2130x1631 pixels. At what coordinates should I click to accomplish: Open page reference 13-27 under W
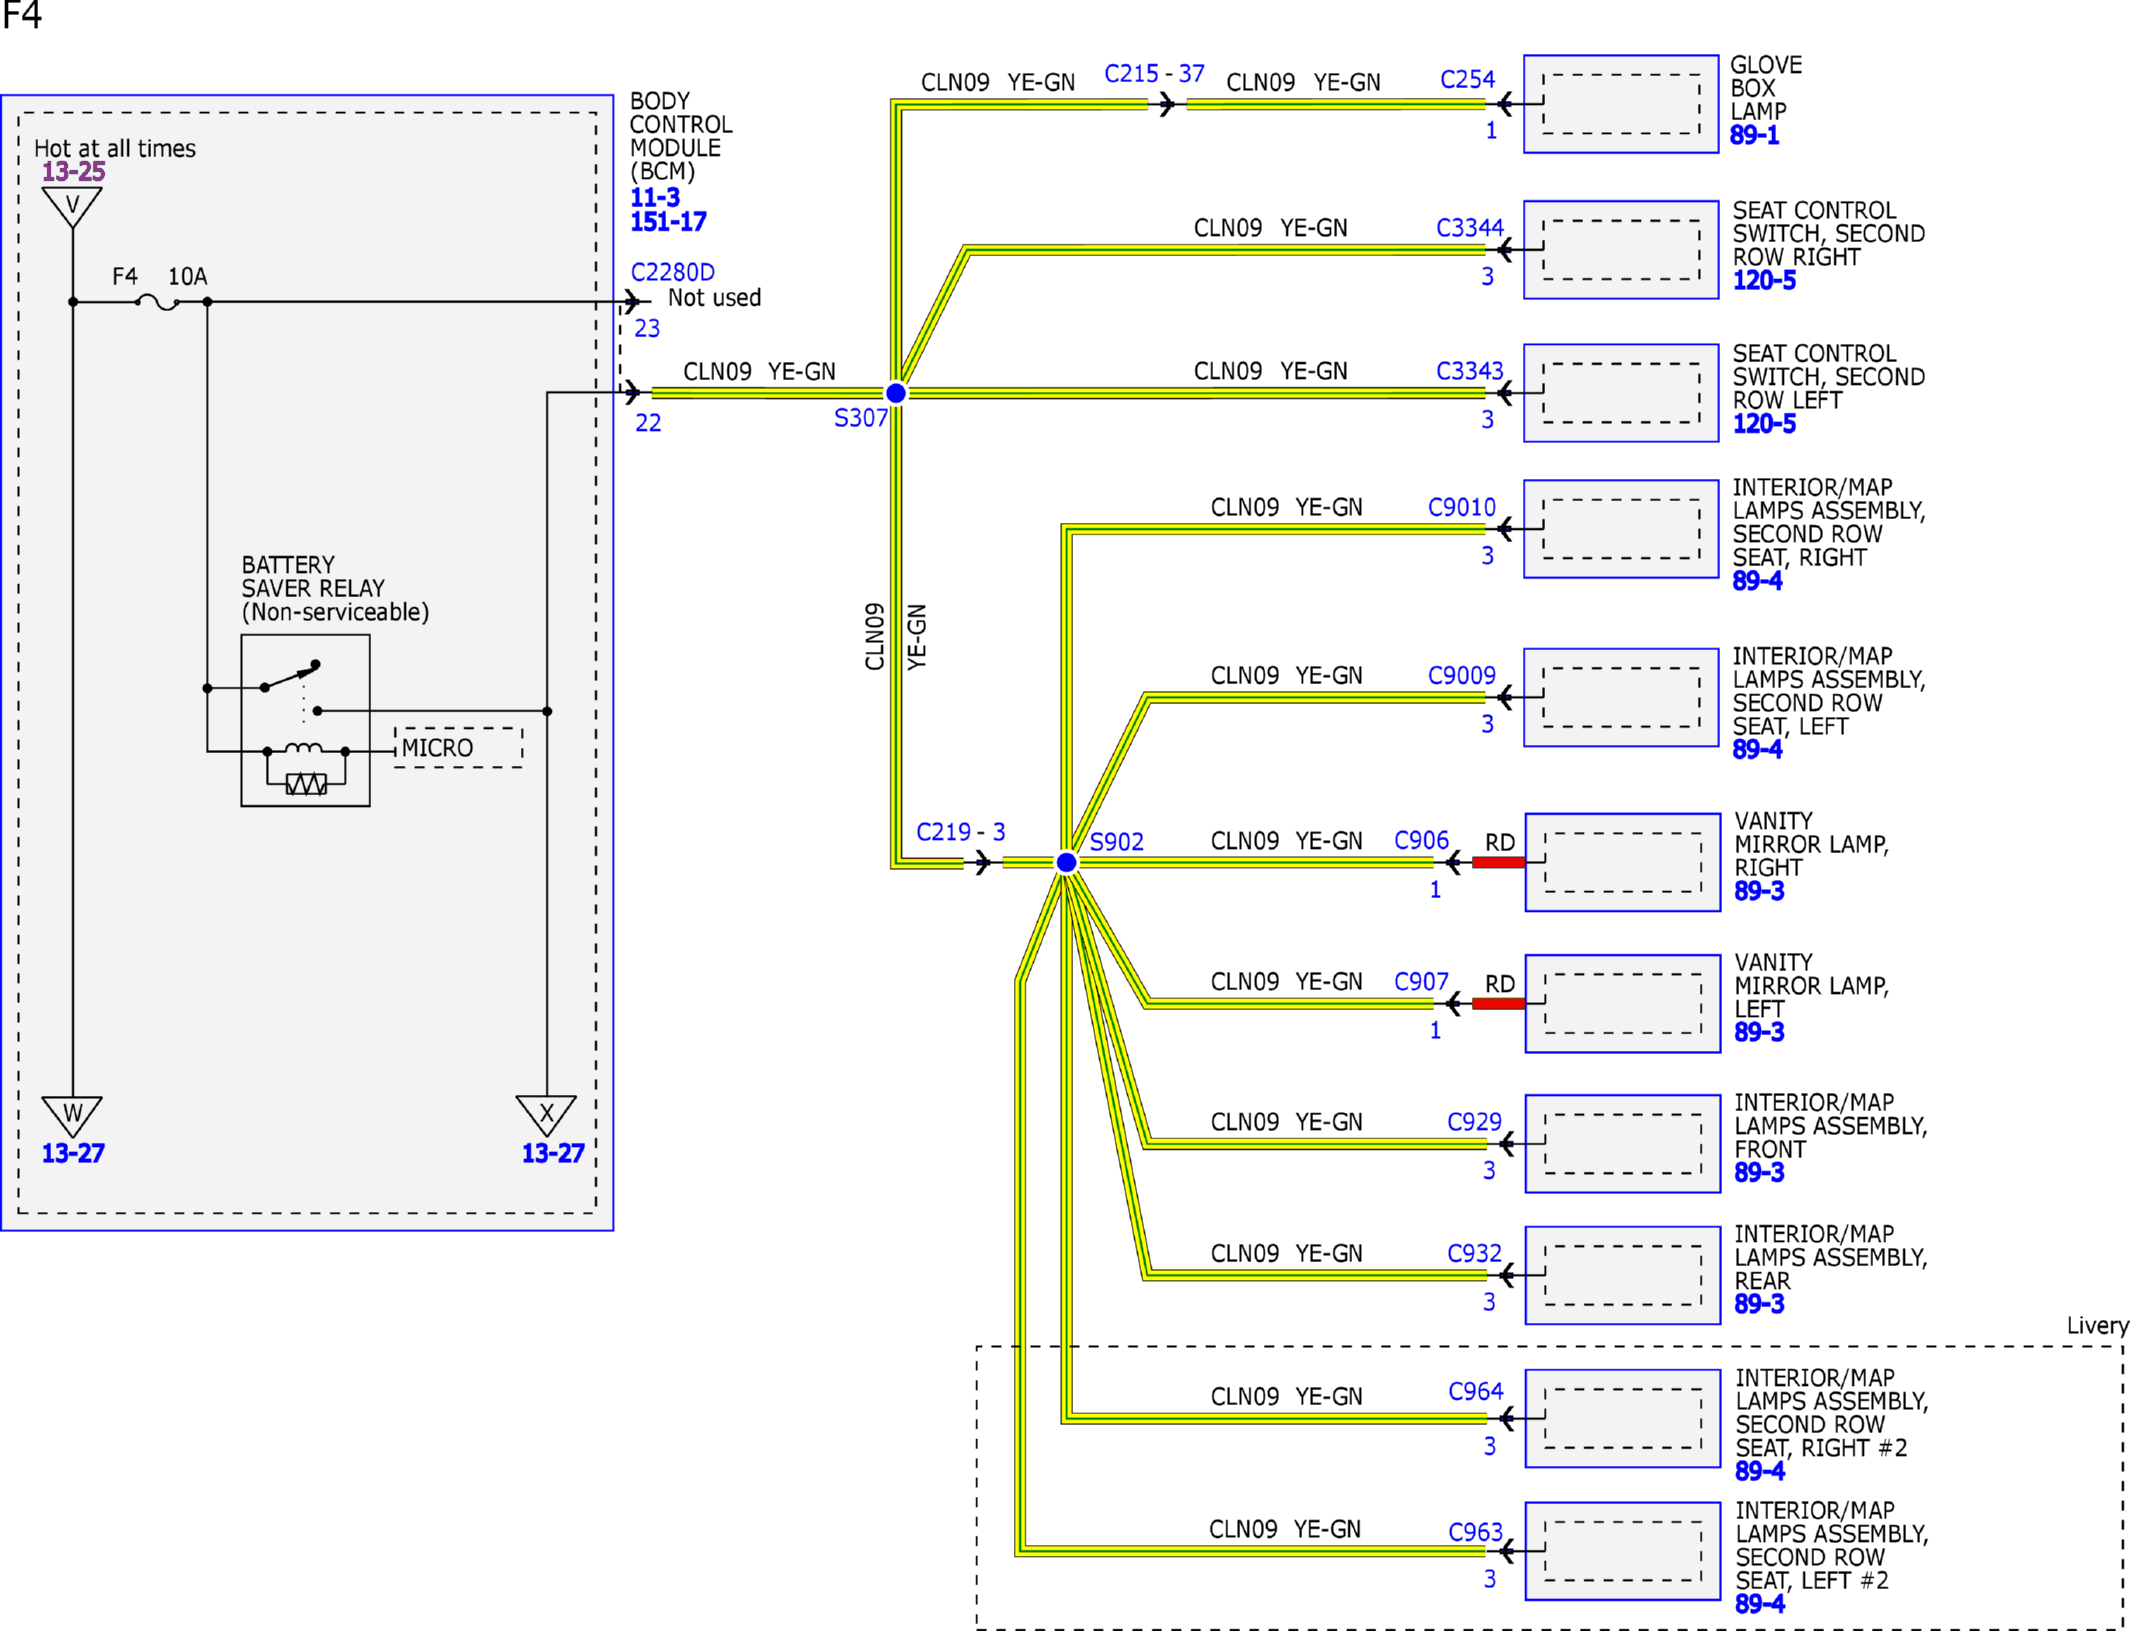pos(73,1153)
